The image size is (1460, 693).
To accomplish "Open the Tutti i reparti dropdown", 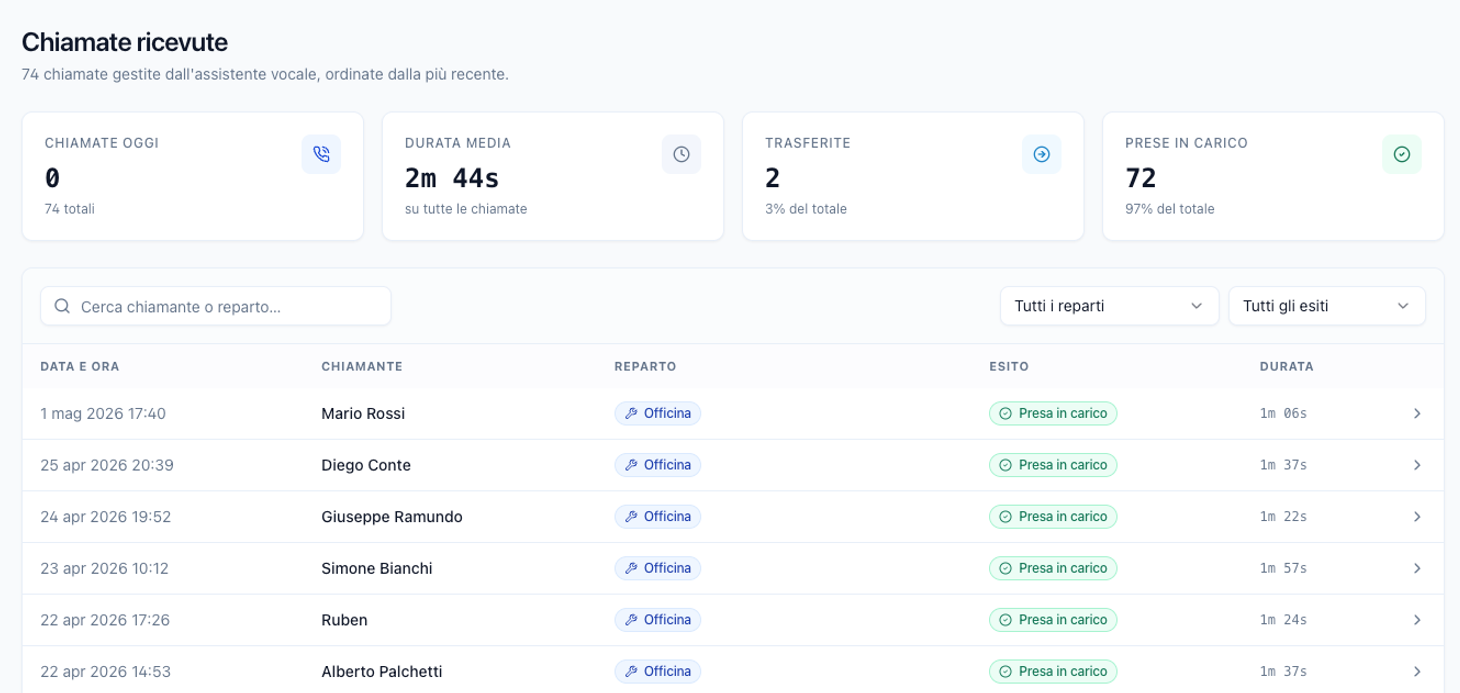I will pyautogui.click(x=1109, y=306).
